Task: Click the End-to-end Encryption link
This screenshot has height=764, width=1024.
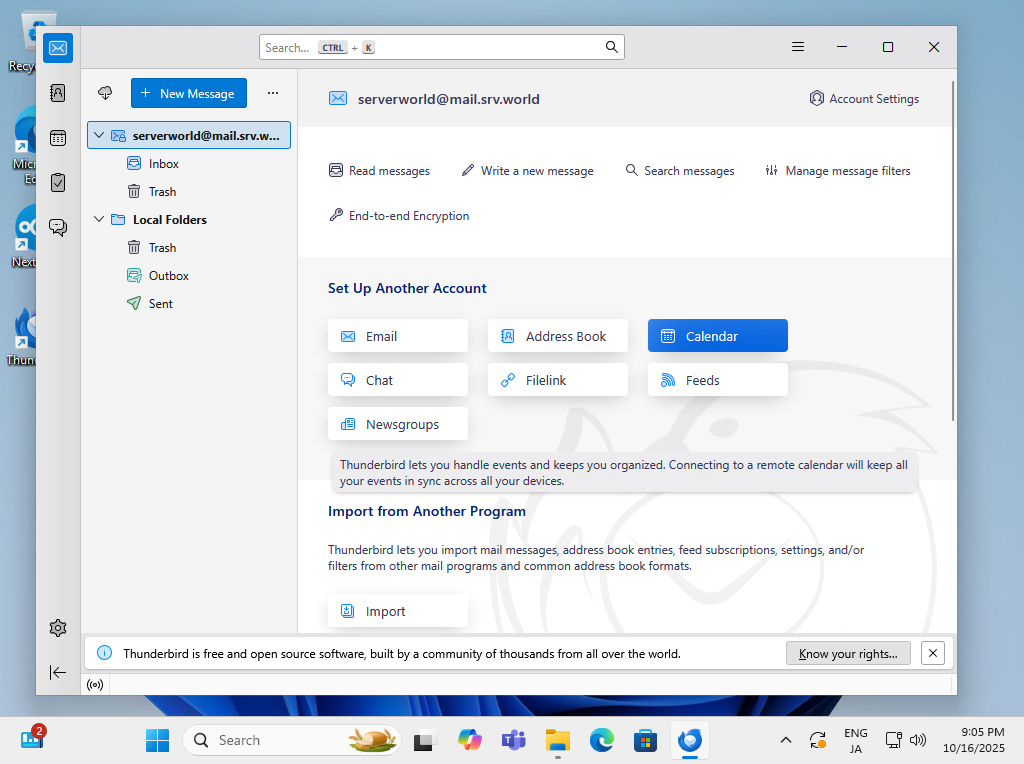Action: point(399,215)
